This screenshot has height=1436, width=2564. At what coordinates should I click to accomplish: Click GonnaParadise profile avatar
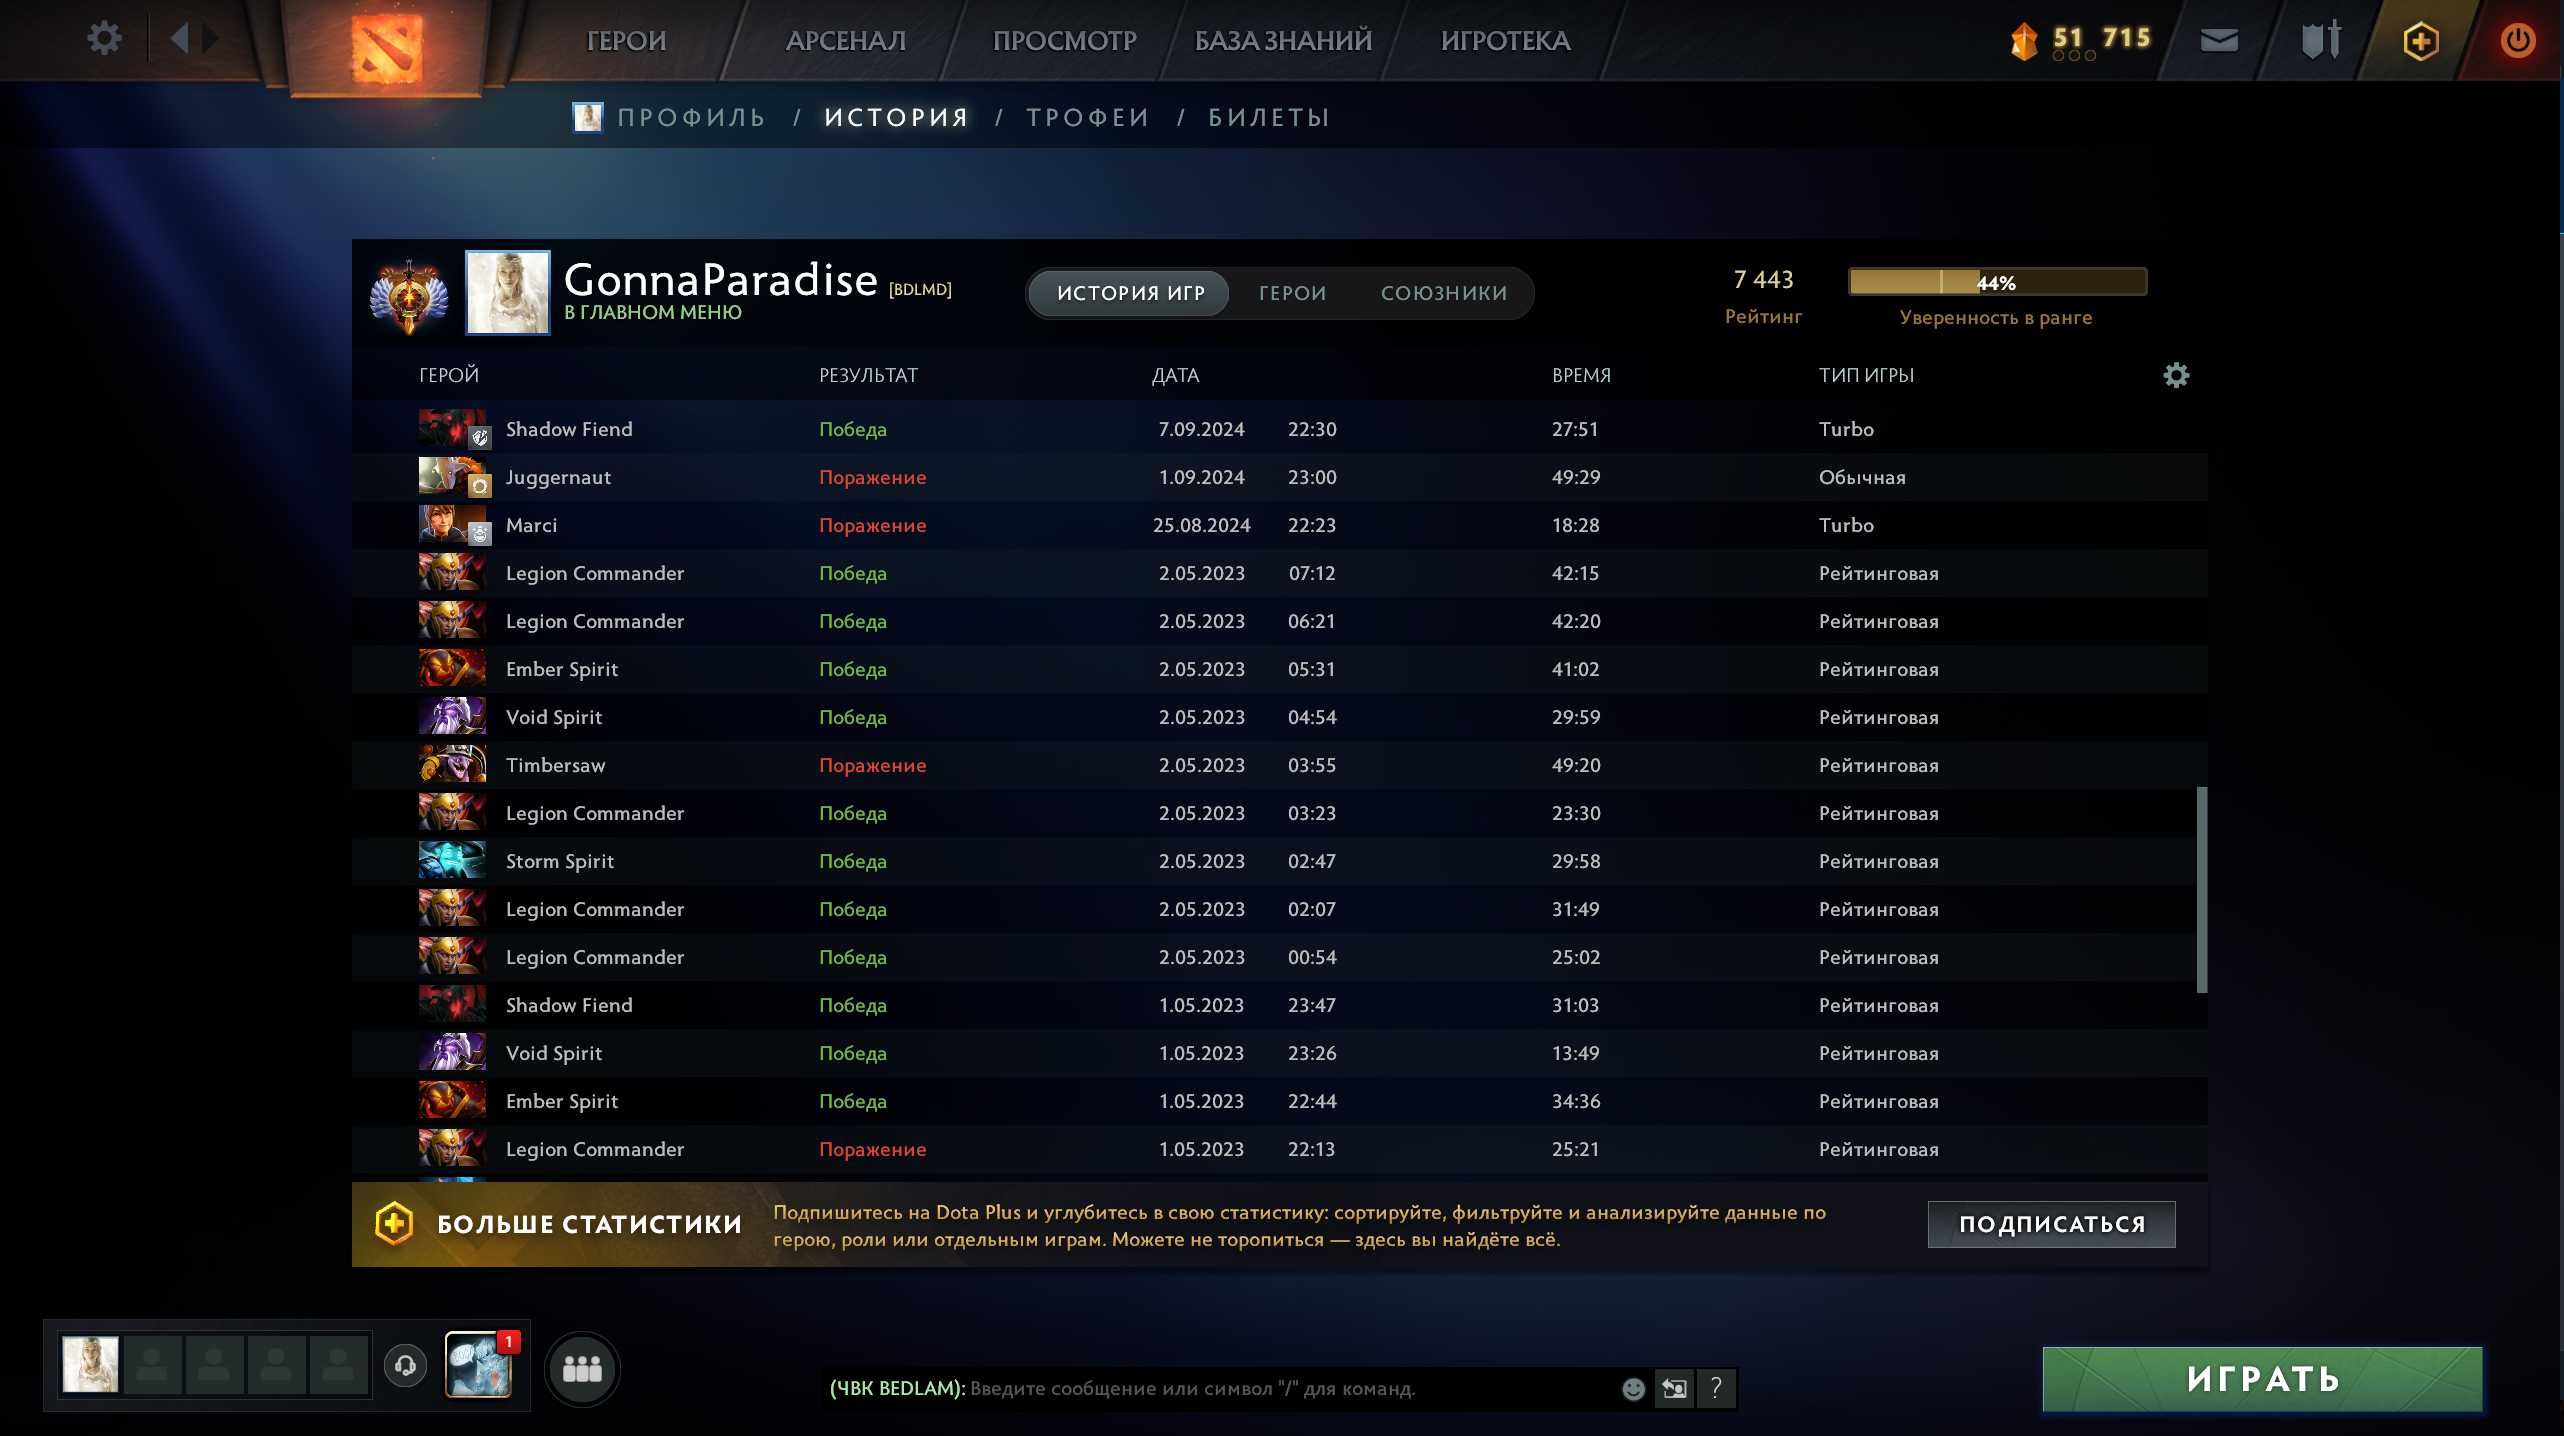click(508, 292)
